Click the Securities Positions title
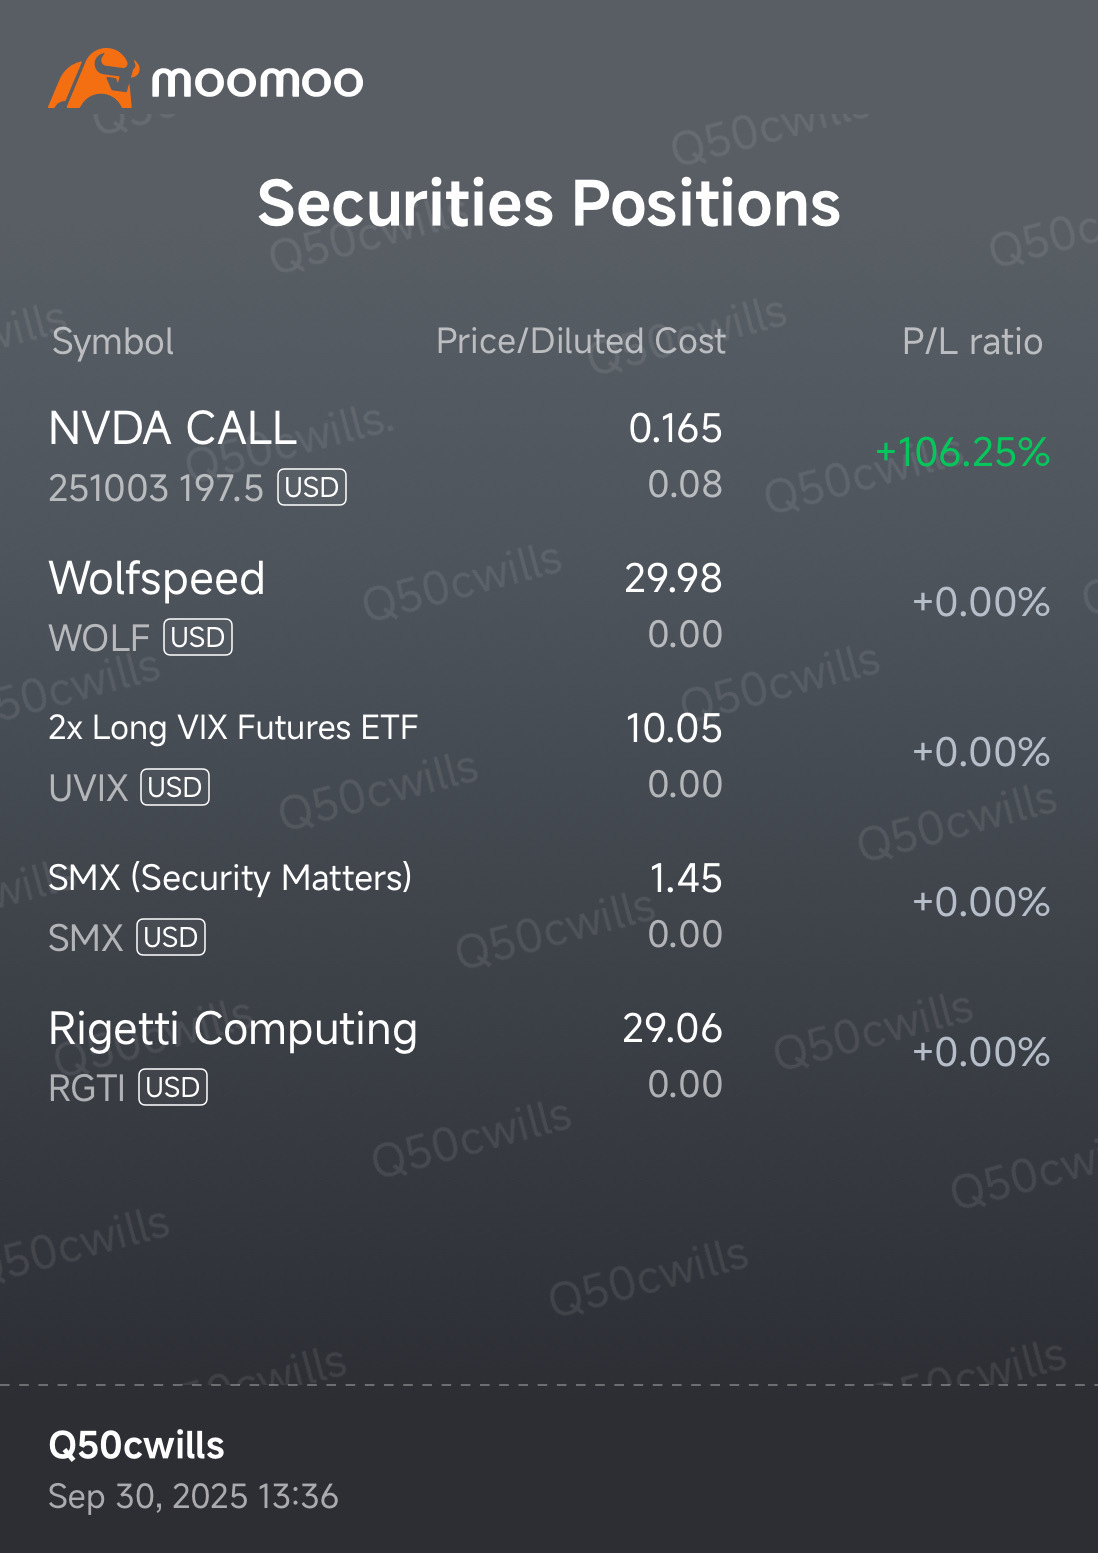 click(549, 204)
